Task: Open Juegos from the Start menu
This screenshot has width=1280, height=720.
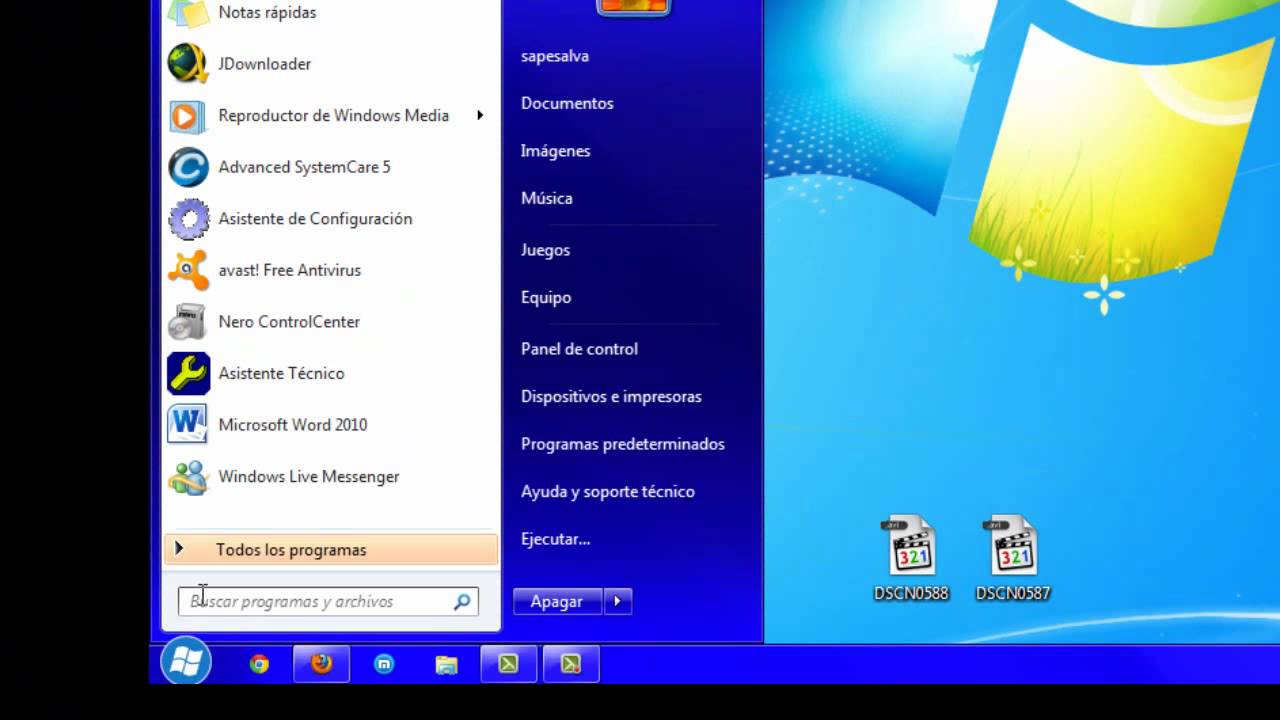Action: (x=545, y=250)
